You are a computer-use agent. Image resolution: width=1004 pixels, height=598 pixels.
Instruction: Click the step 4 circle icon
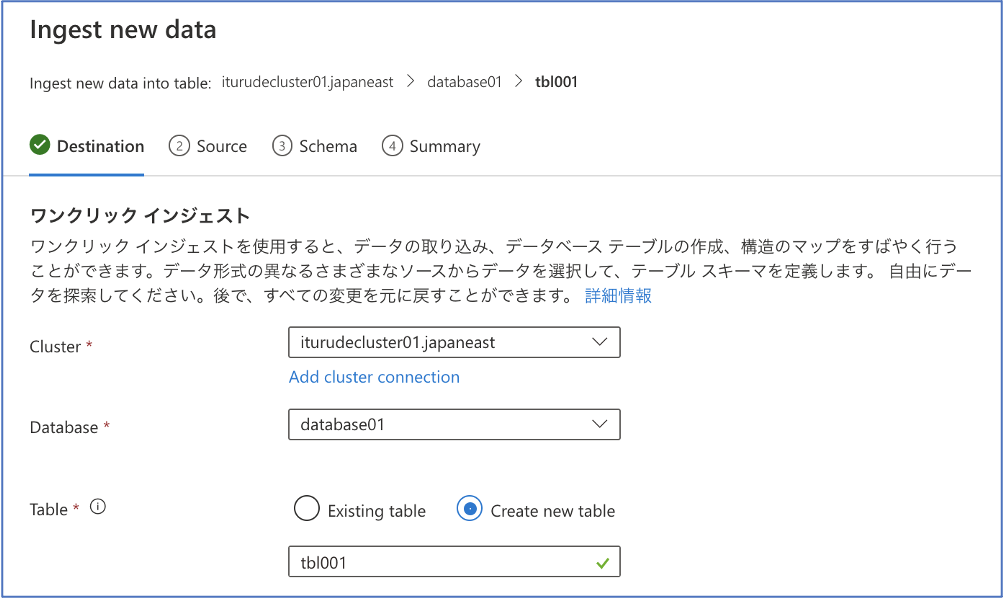[x=393, y=146]
